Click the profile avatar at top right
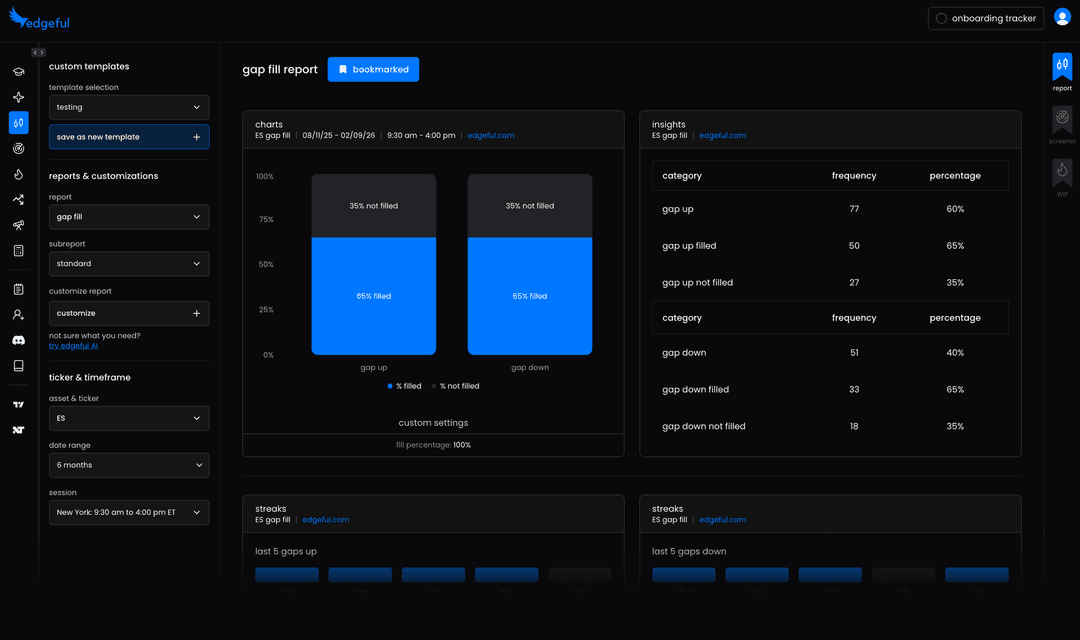1080x640 pixels. coord(1062,17)
